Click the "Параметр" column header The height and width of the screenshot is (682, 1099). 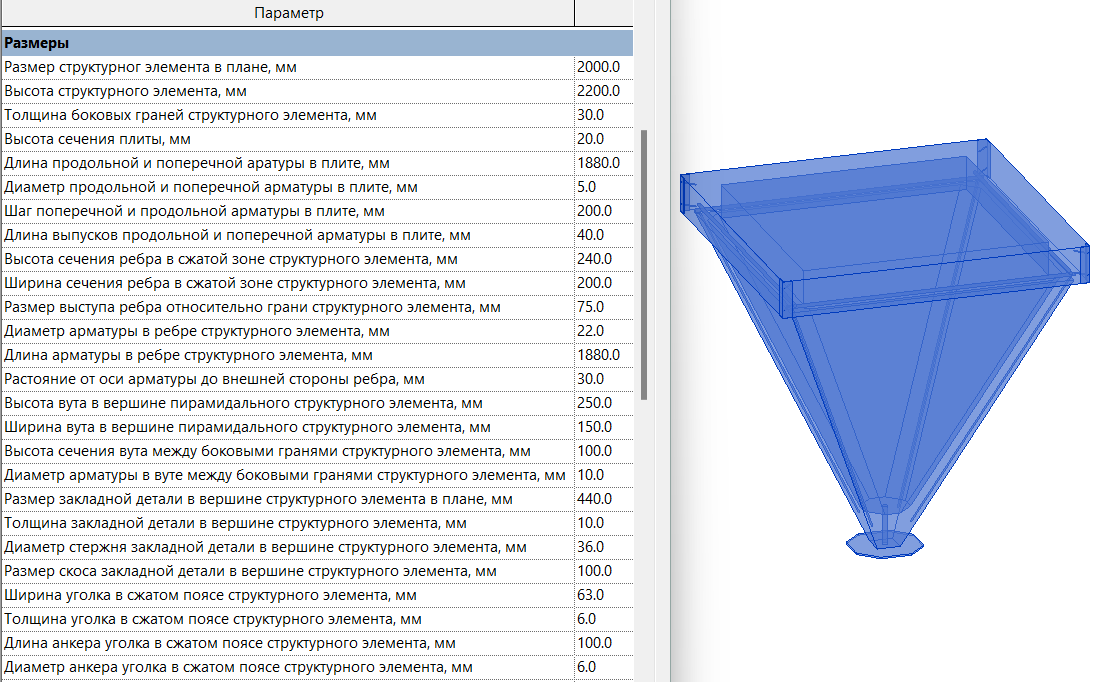pos(288,13)
